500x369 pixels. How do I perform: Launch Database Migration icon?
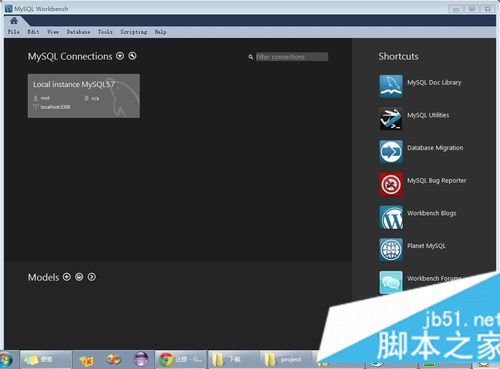pyautogui.click(x=391, y=151)
